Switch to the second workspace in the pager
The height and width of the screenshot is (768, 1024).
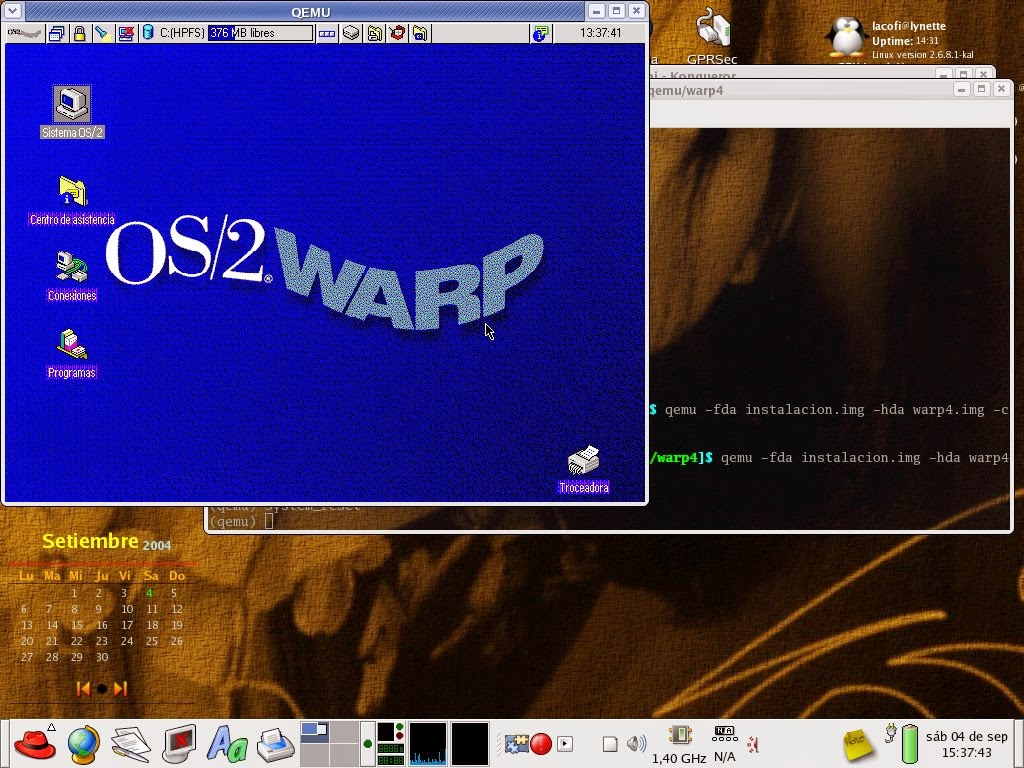[x=344, y=732]
